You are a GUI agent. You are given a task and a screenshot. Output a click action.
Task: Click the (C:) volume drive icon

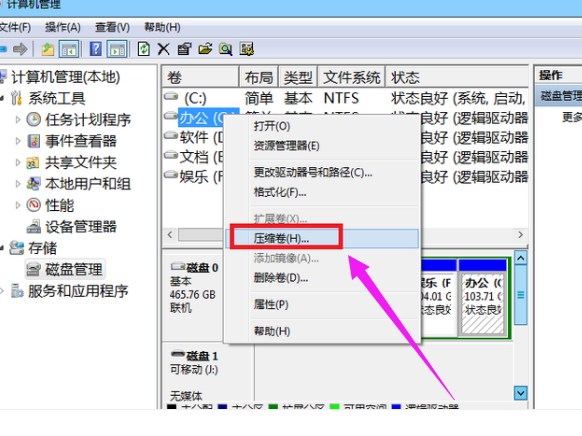[171, 96]
